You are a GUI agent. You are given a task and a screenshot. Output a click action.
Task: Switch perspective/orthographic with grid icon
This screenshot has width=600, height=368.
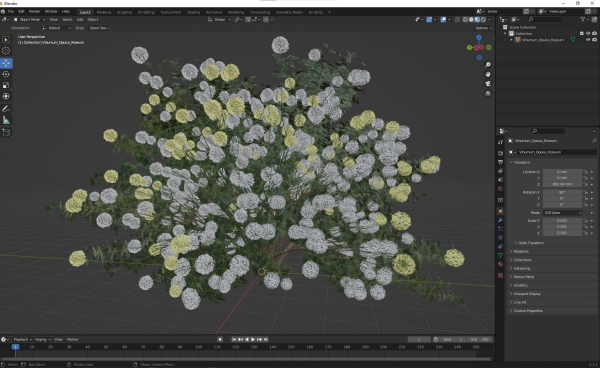(488, 93)
